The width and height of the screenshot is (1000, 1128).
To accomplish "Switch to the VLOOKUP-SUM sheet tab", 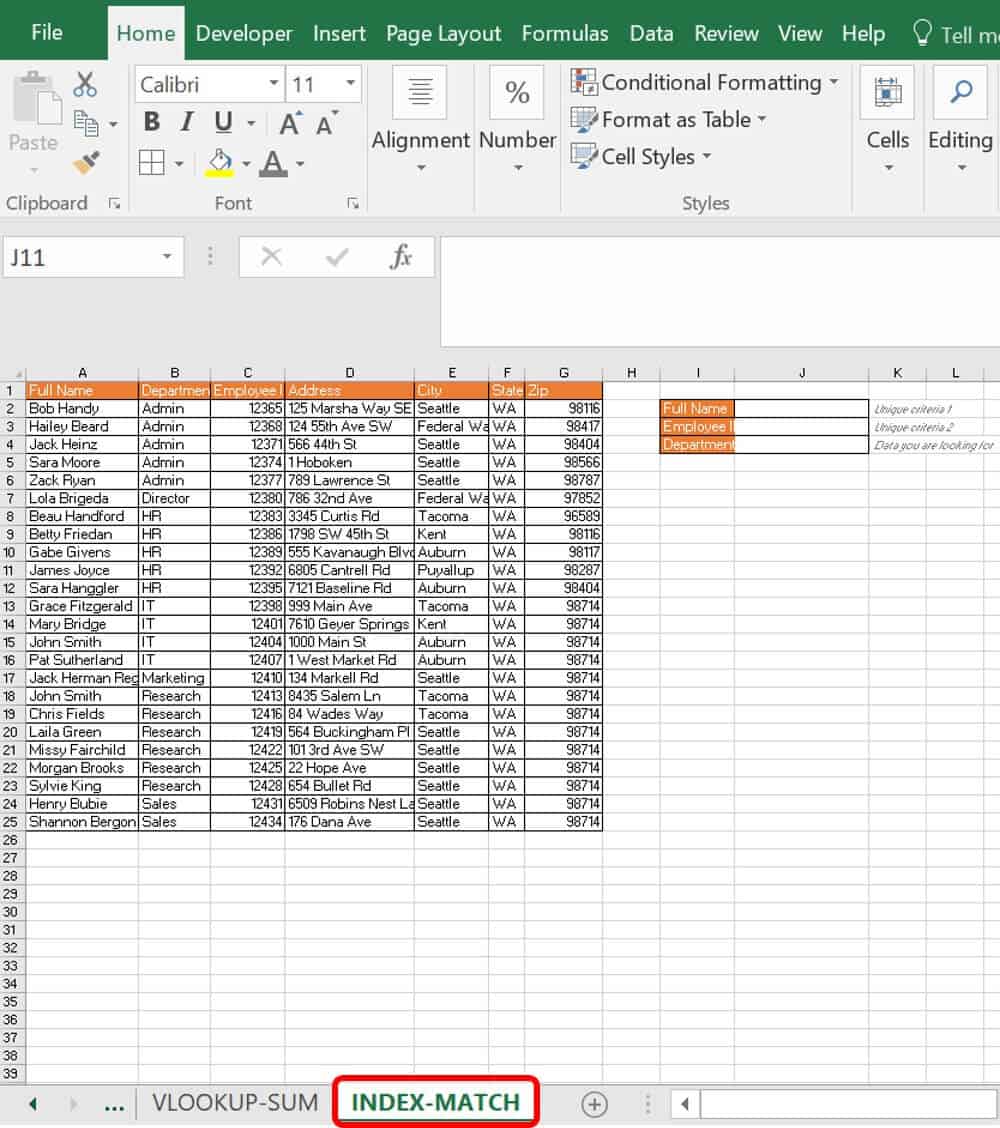I will tap(234, 1102).
